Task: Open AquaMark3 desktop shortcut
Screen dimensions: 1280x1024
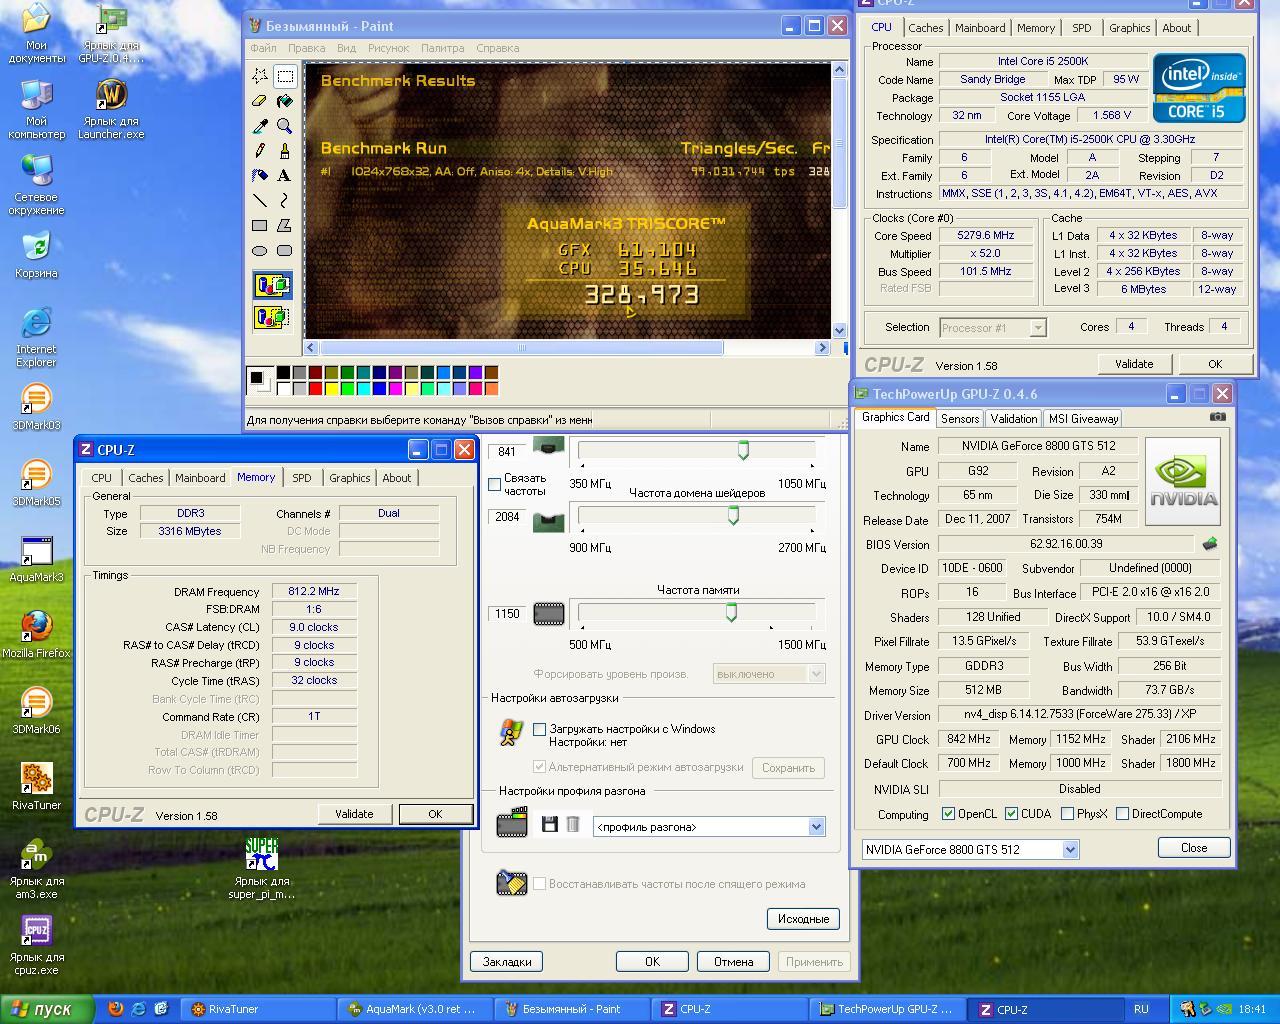Action: coord(36,559)
